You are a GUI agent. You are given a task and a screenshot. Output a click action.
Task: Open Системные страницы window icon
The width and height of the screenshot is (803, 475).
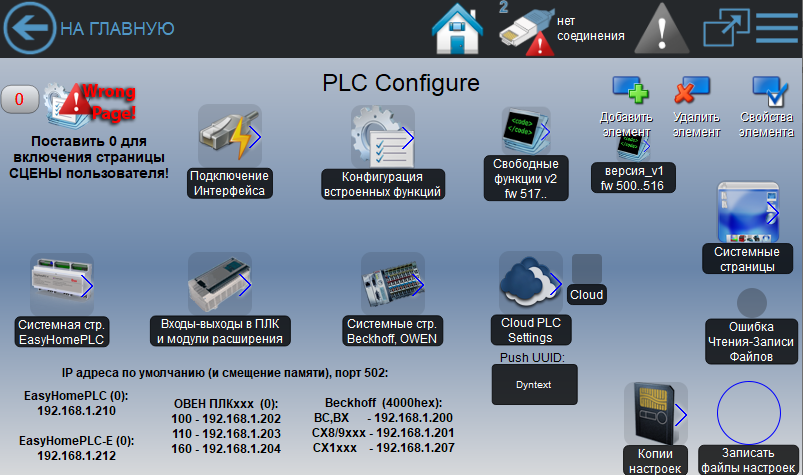[748, 213]
